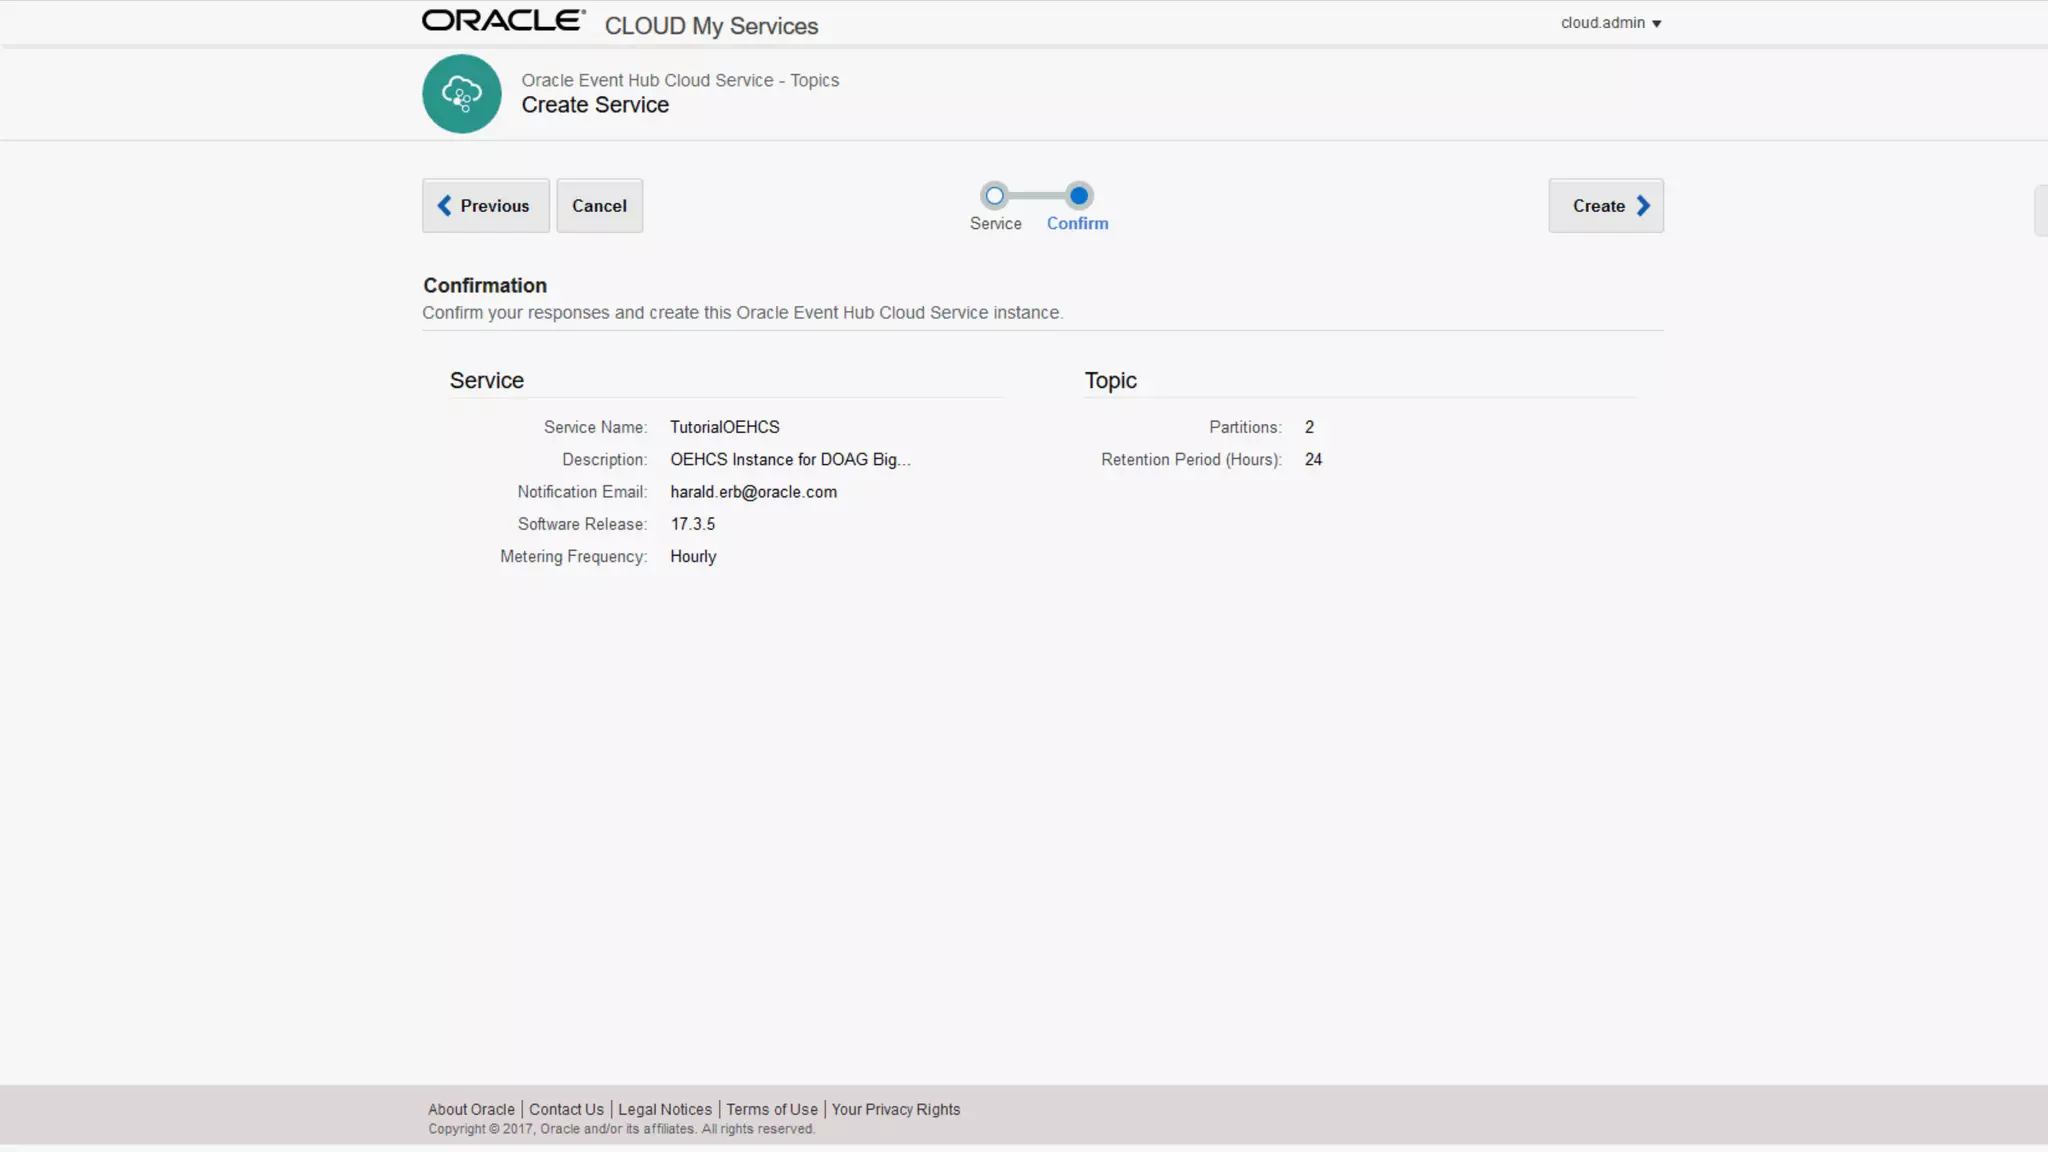Image resolution: width=2048 pixels, height=1152 pixels.
Task: Select the Confirm step circle in wizard
Action: coord(1078,196)
